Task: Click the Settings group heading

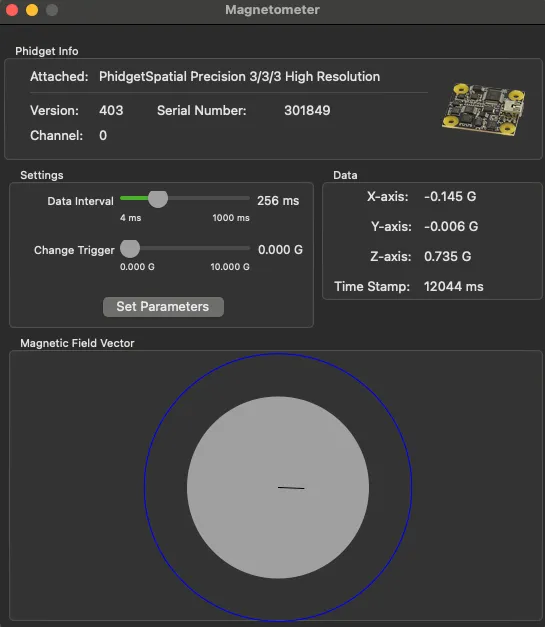Action: [42, 175]
